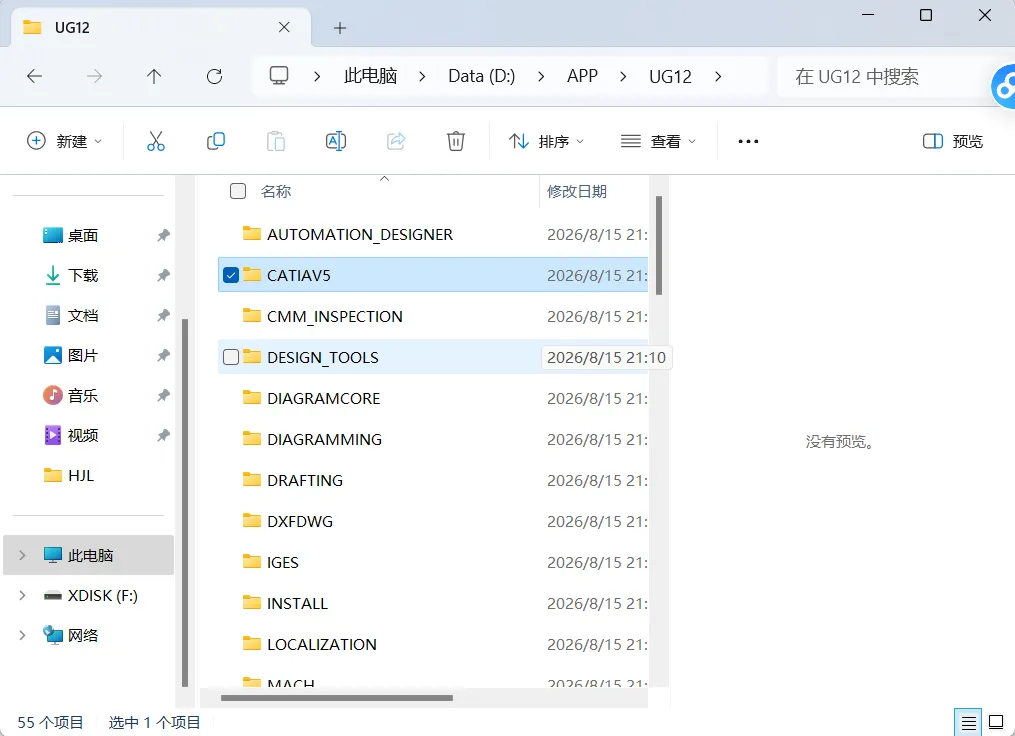Uncheck the CATIAV5 folder checkbox
Image resolution: width=1015 pixels, height=736 pixels.
pos(231,275)
